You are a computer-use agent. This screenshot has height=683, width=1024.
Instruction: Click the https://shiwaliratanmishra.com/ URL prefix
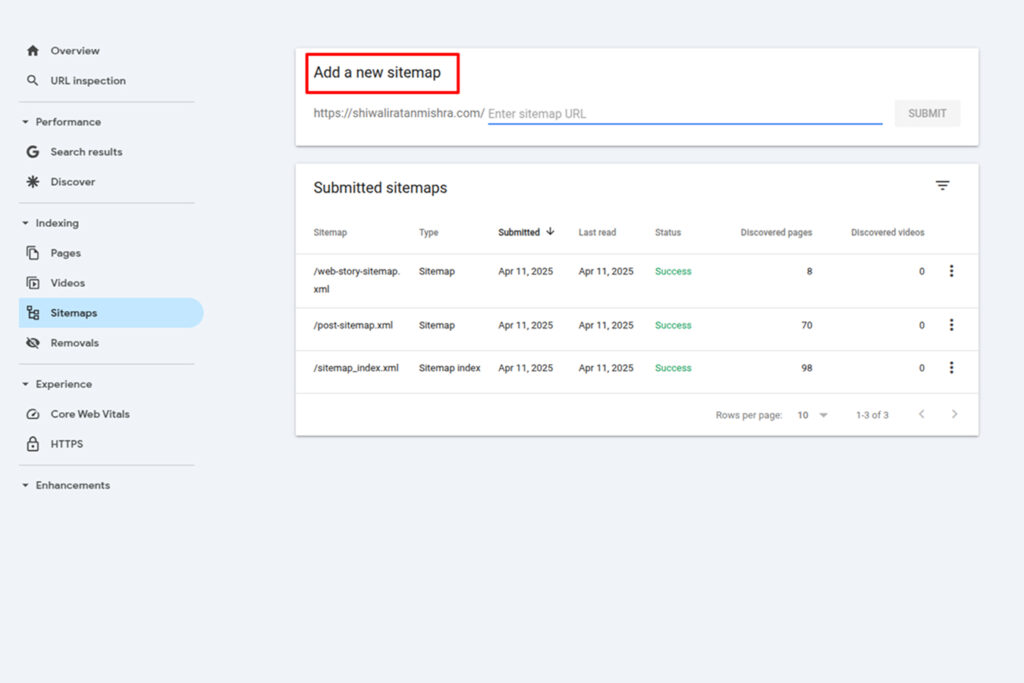398,113
